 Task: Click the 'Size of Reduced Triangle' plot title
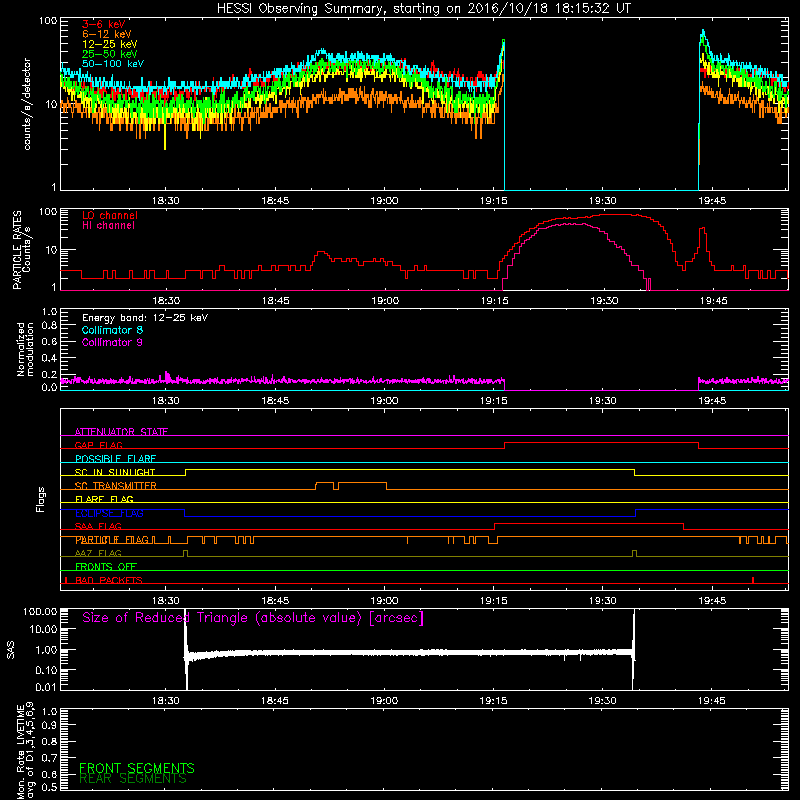pyautogui.click(x=253, y=618)
